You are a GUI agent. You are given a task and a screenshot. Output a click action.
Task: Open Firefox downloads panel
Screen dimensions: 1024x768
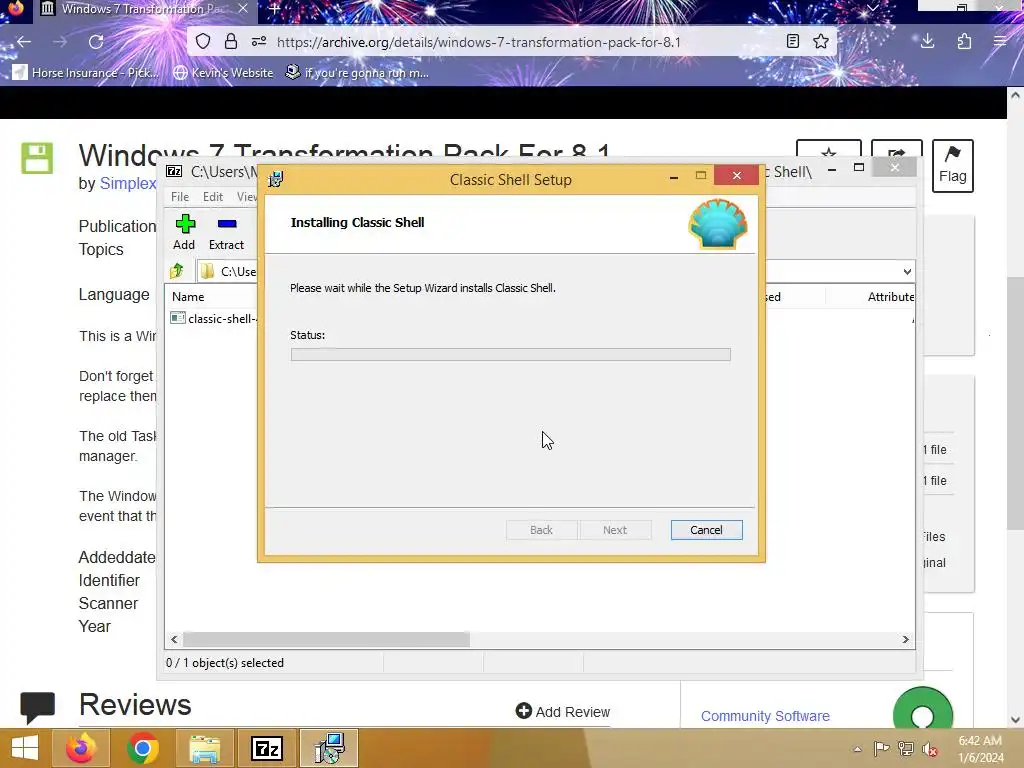point(927,42)
